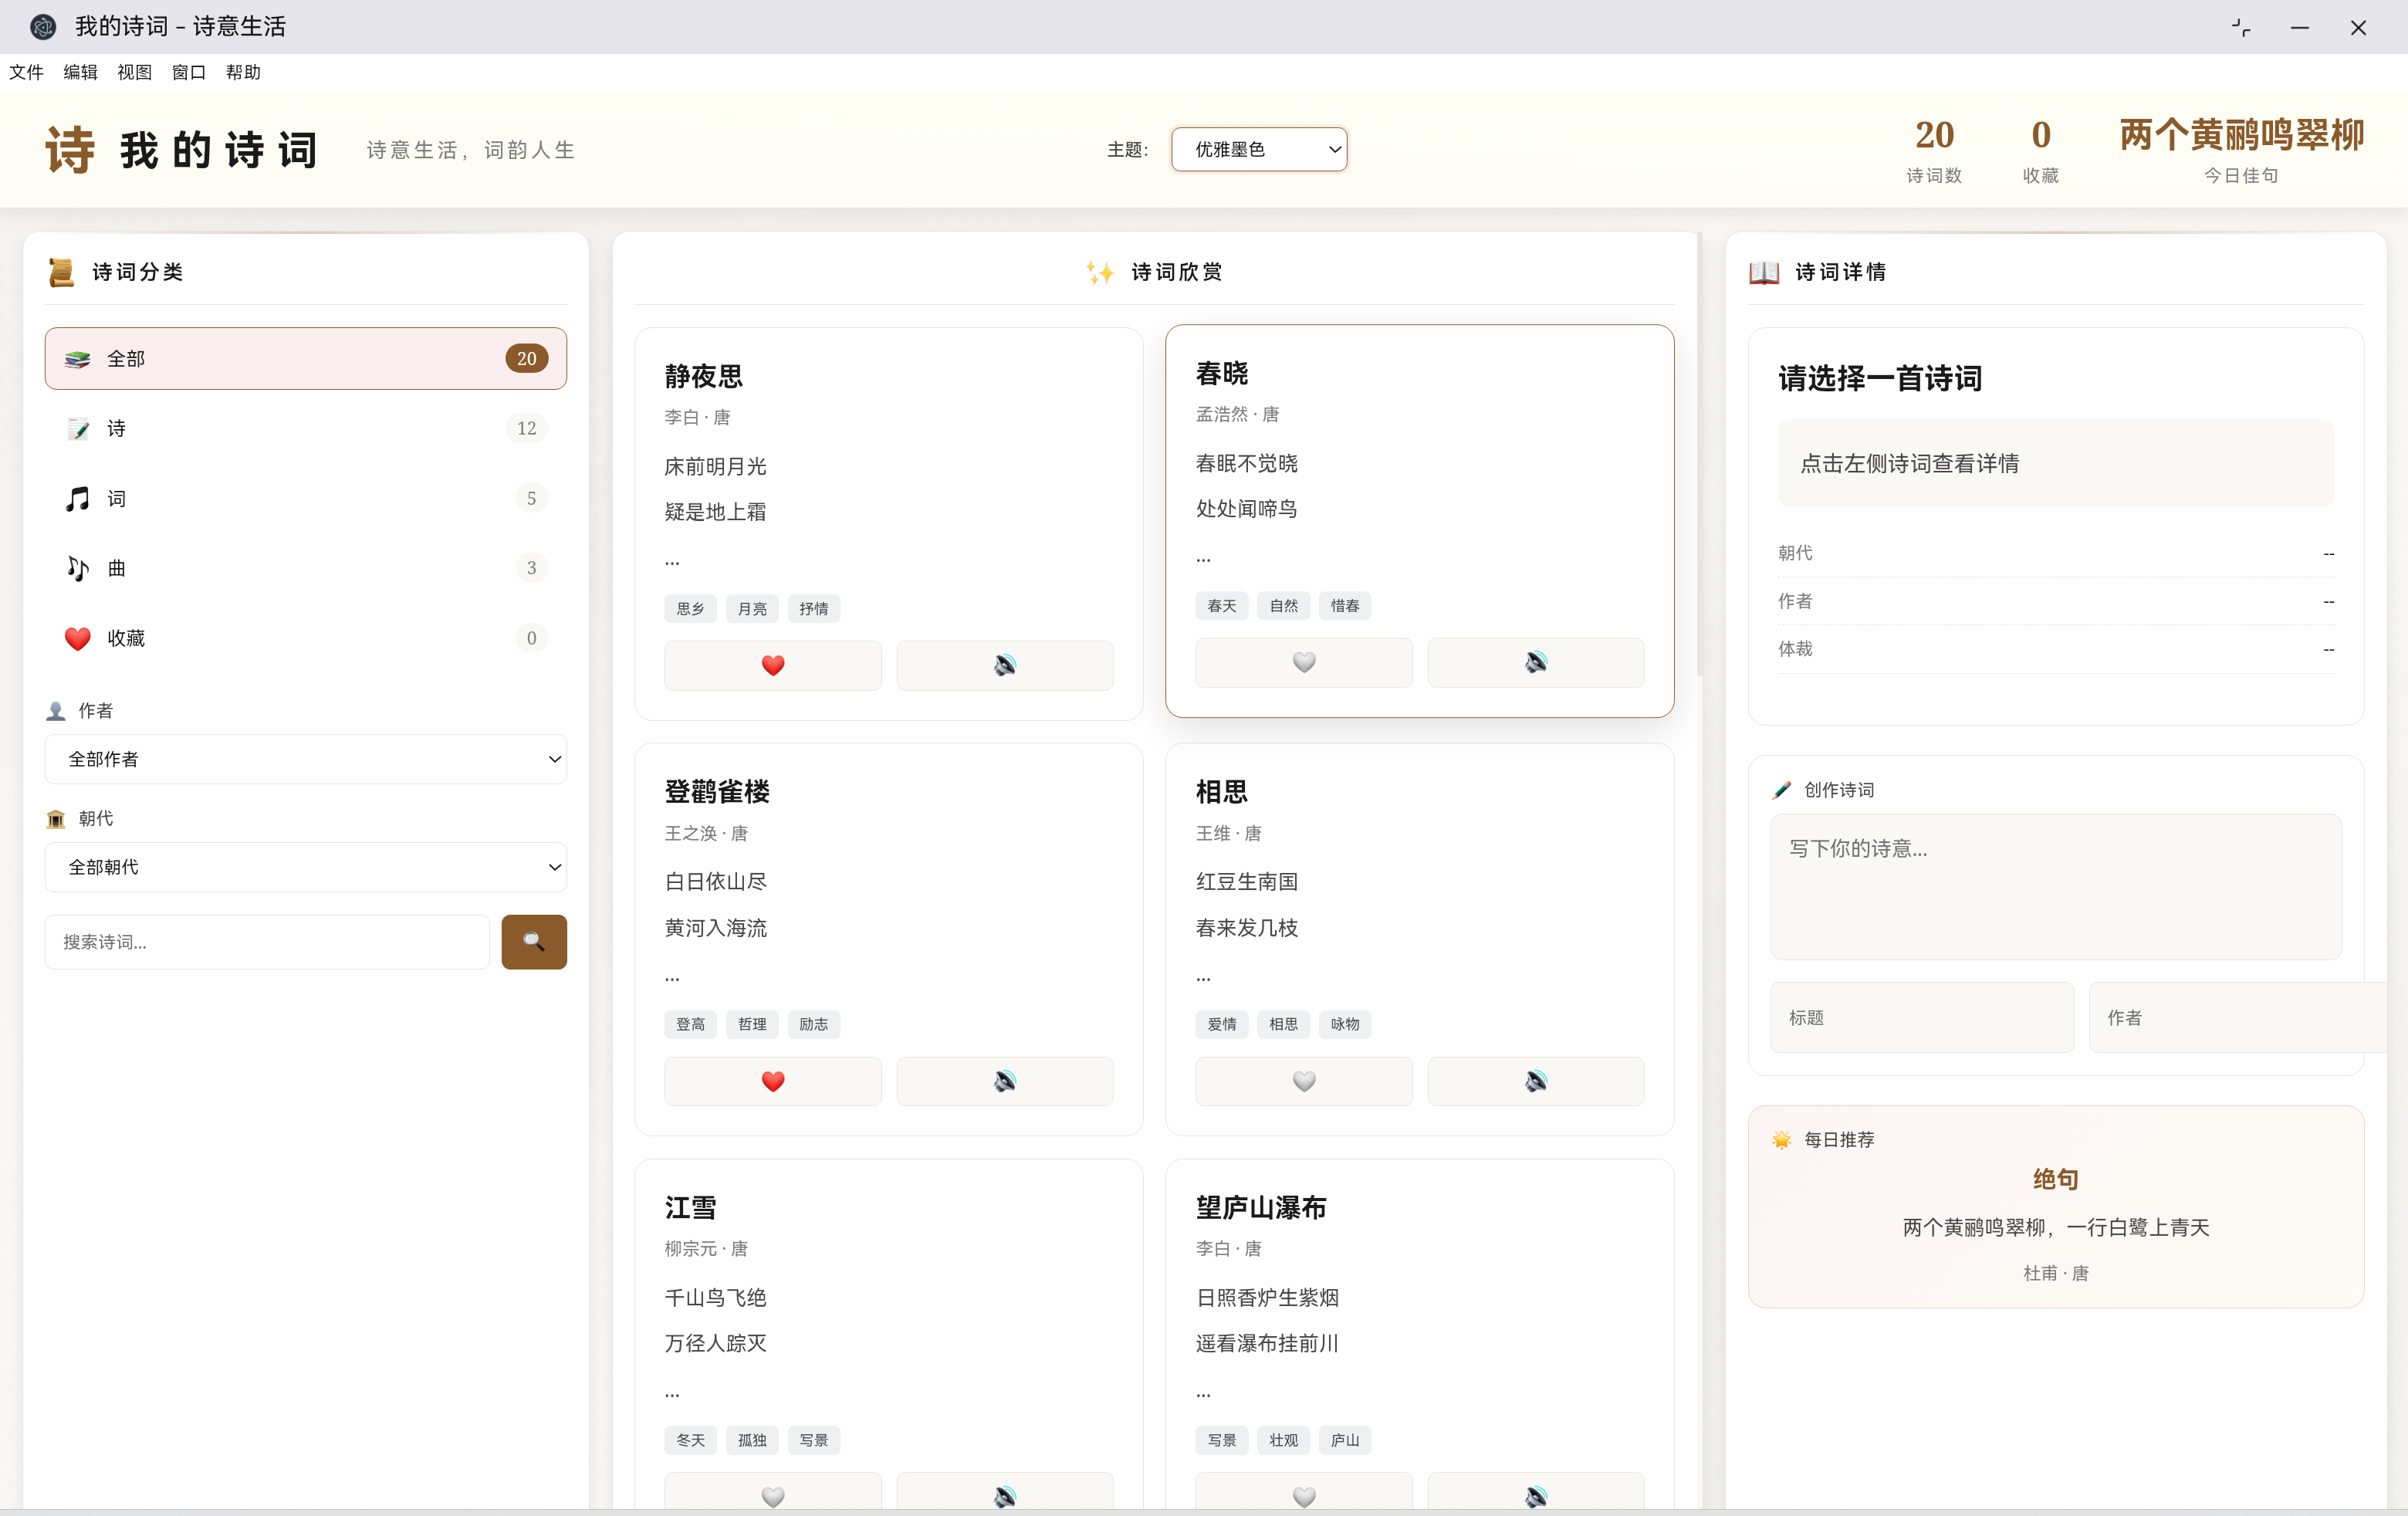Click the sparkles icon beside 诗词欣赏
This screenshot has height=1516, width=2408.
click(1100, 272)
